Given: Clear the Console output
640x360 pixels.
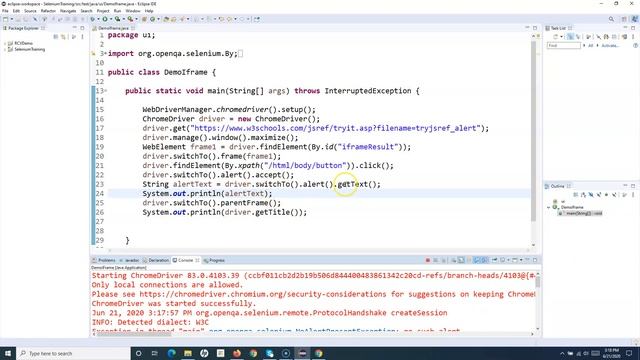Looking at the screenshot, I should tap(453, 260).
